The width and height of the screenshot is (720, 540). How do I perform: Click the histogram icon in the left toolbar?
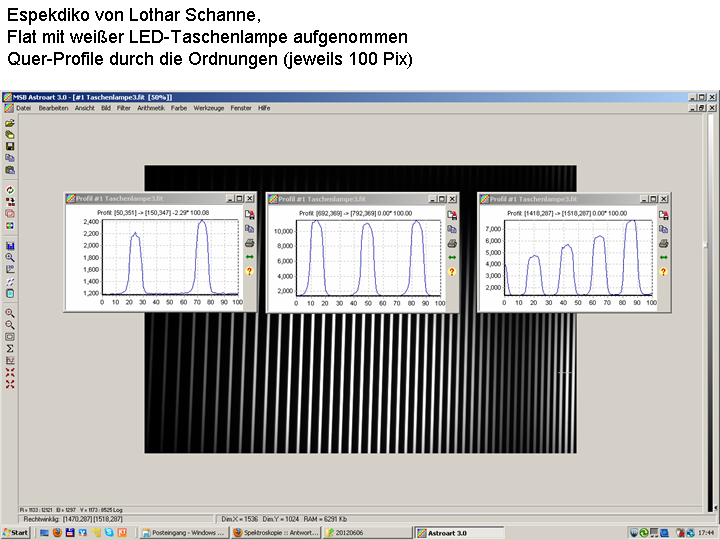click(x=10, y=360)
